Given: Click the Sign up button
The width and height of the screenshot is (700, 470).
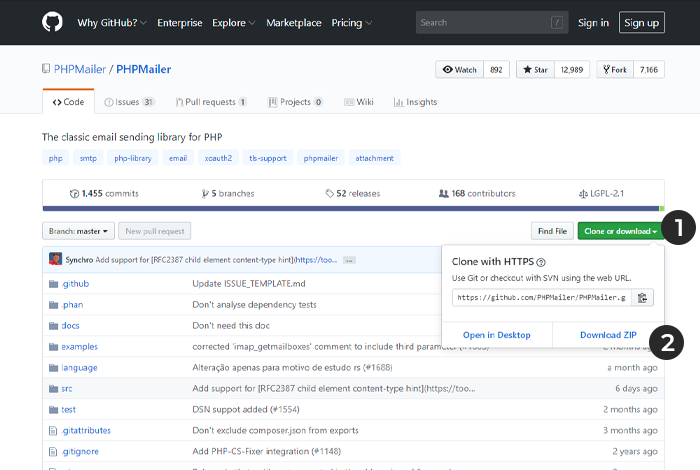Looking at the screenshot, I should coord(642,22).
